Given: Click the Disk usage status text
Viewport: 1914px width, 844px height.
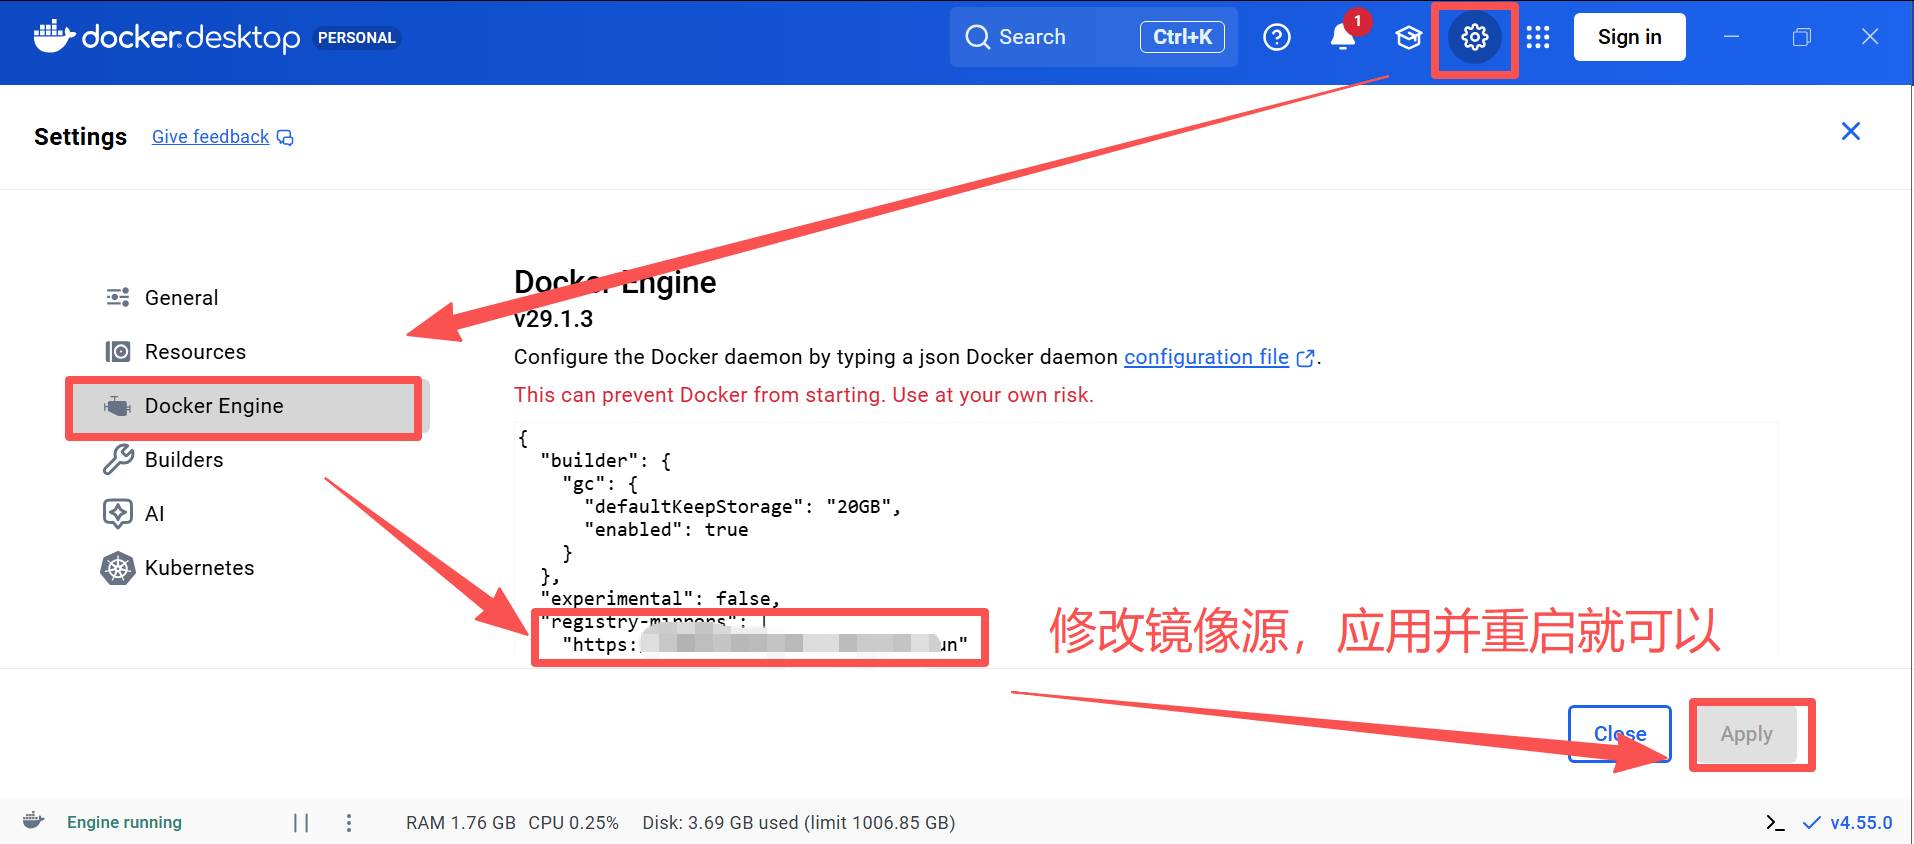Looking at the screenshot, I should point(799,822).
